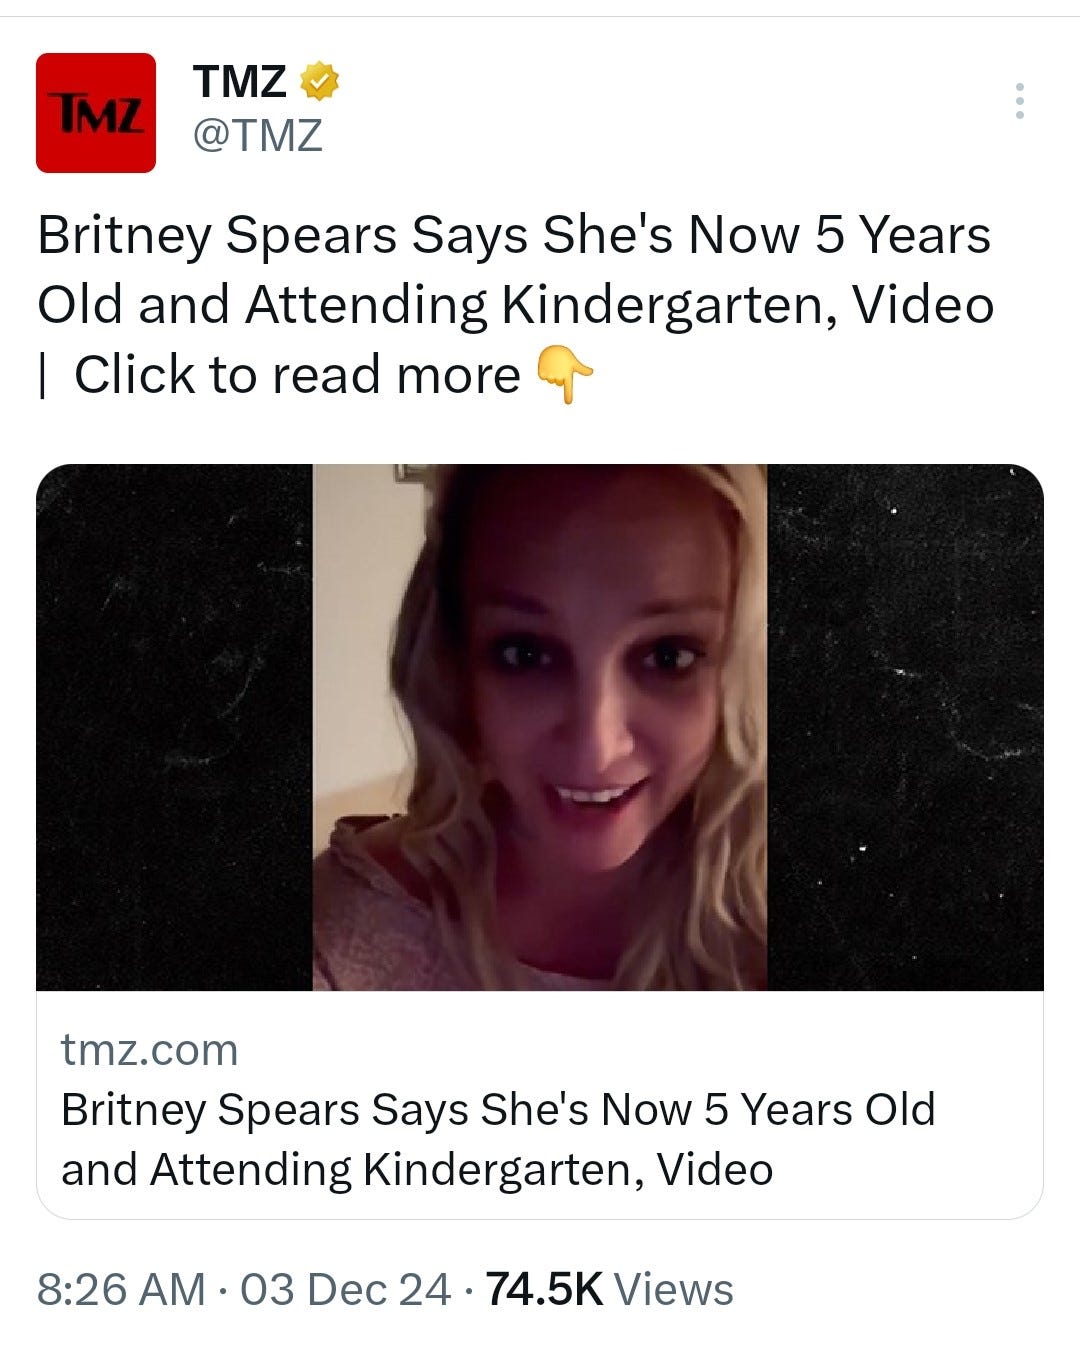Click the right black area of the preview image
Image resolution: width=1080 pixels, height=1350 pixels.
[x=906, y=727]
